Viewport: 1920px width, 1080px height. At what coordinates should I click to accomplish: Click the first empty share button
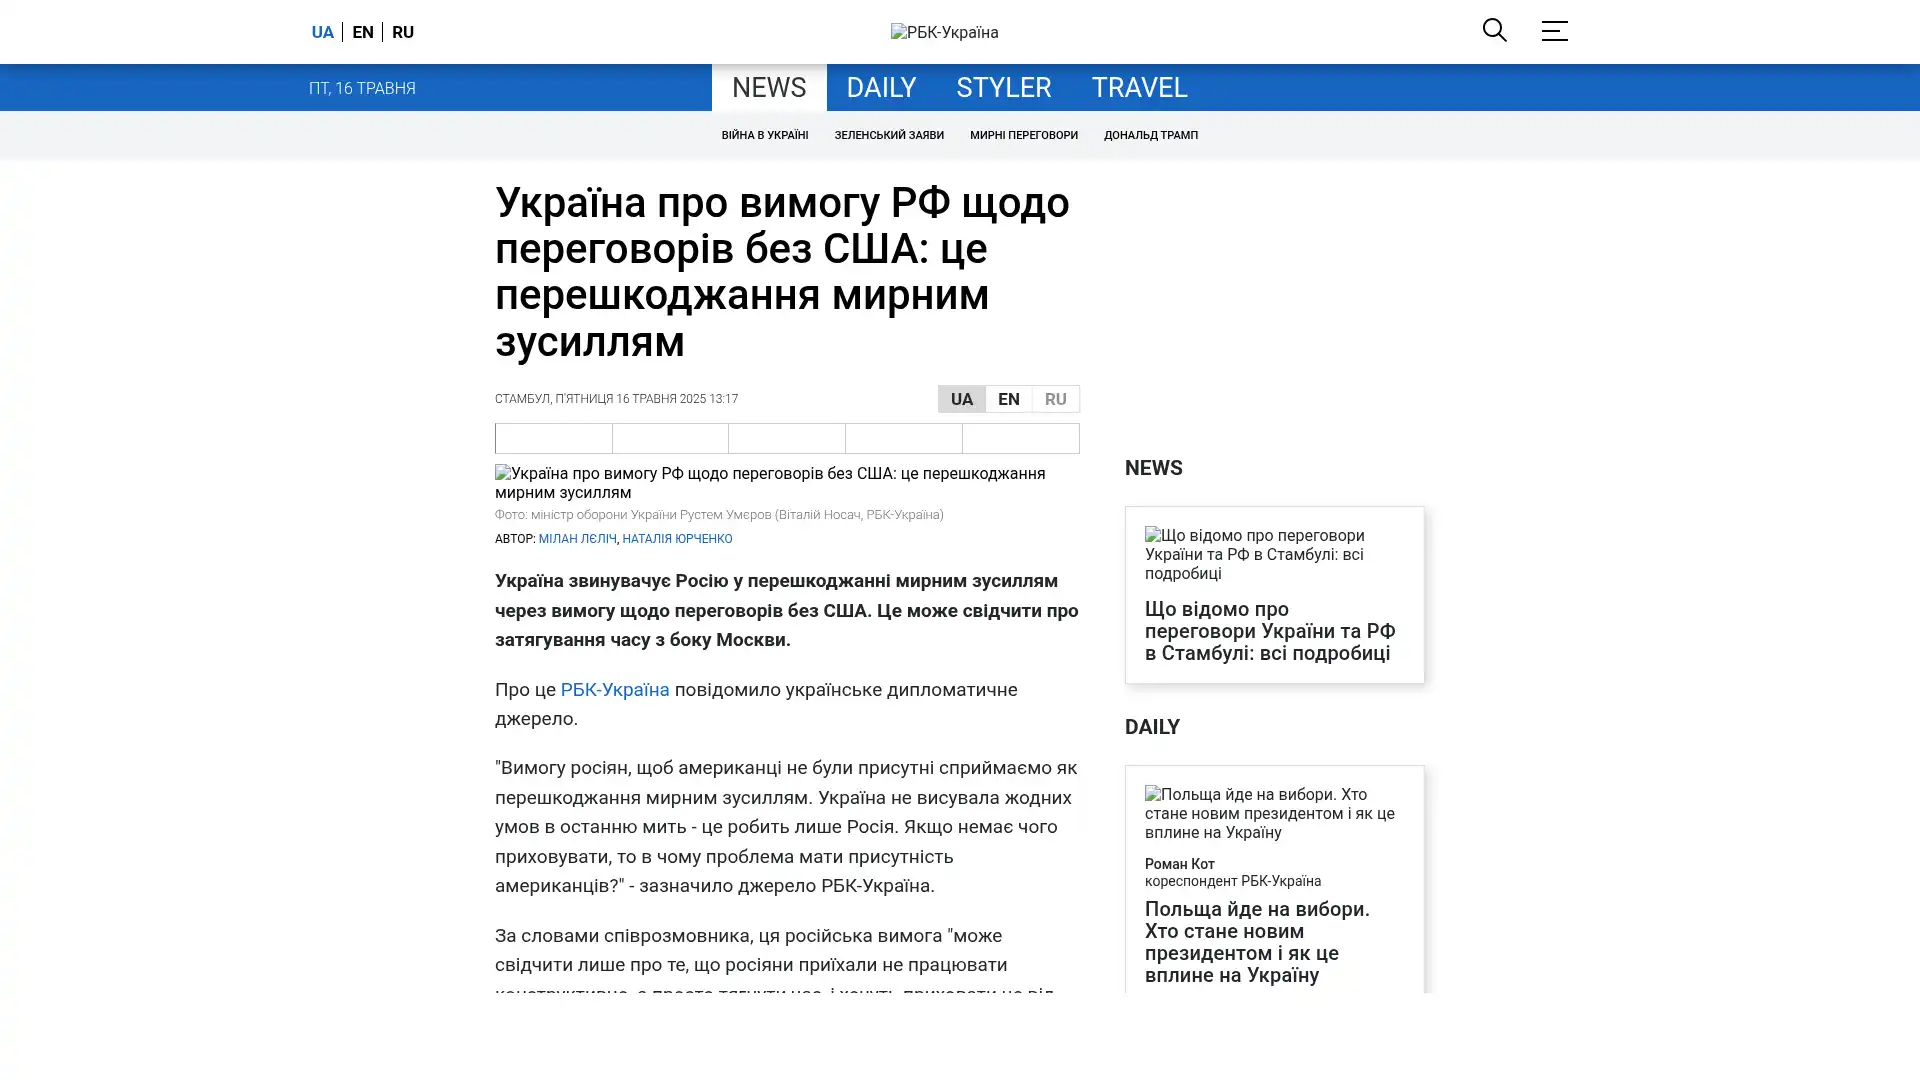[x=553, y=438]
